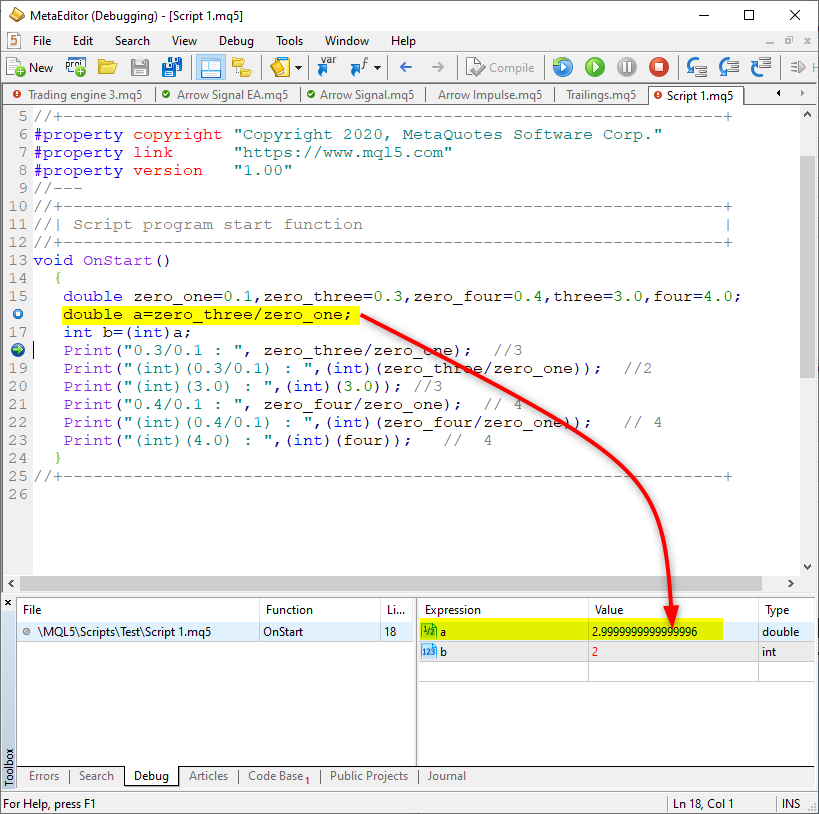
Task: Open the styler icon in toolbar
Action: pyautogui.click(x=280, y=67)
